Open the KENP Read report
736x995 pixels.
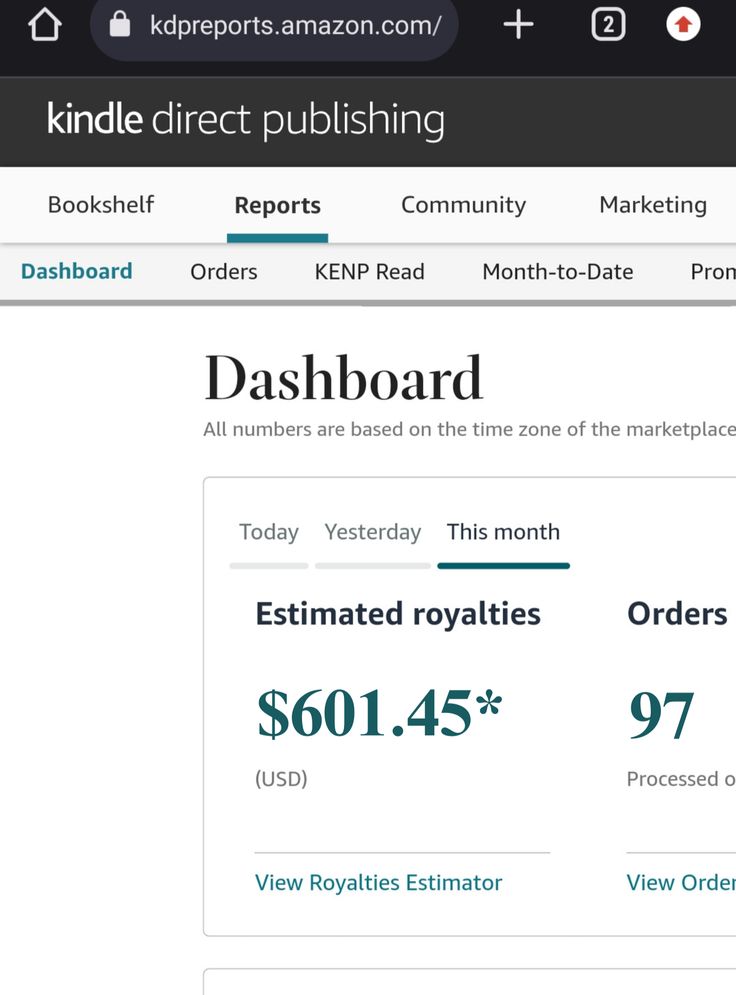pos(369,272)
